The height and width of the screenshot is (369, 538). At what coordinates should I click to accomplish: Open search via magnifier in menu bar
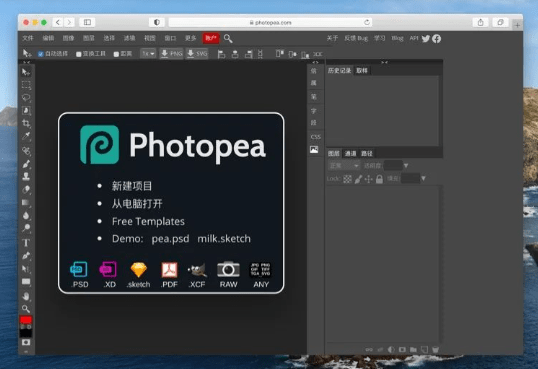click(x=228, y=38)
